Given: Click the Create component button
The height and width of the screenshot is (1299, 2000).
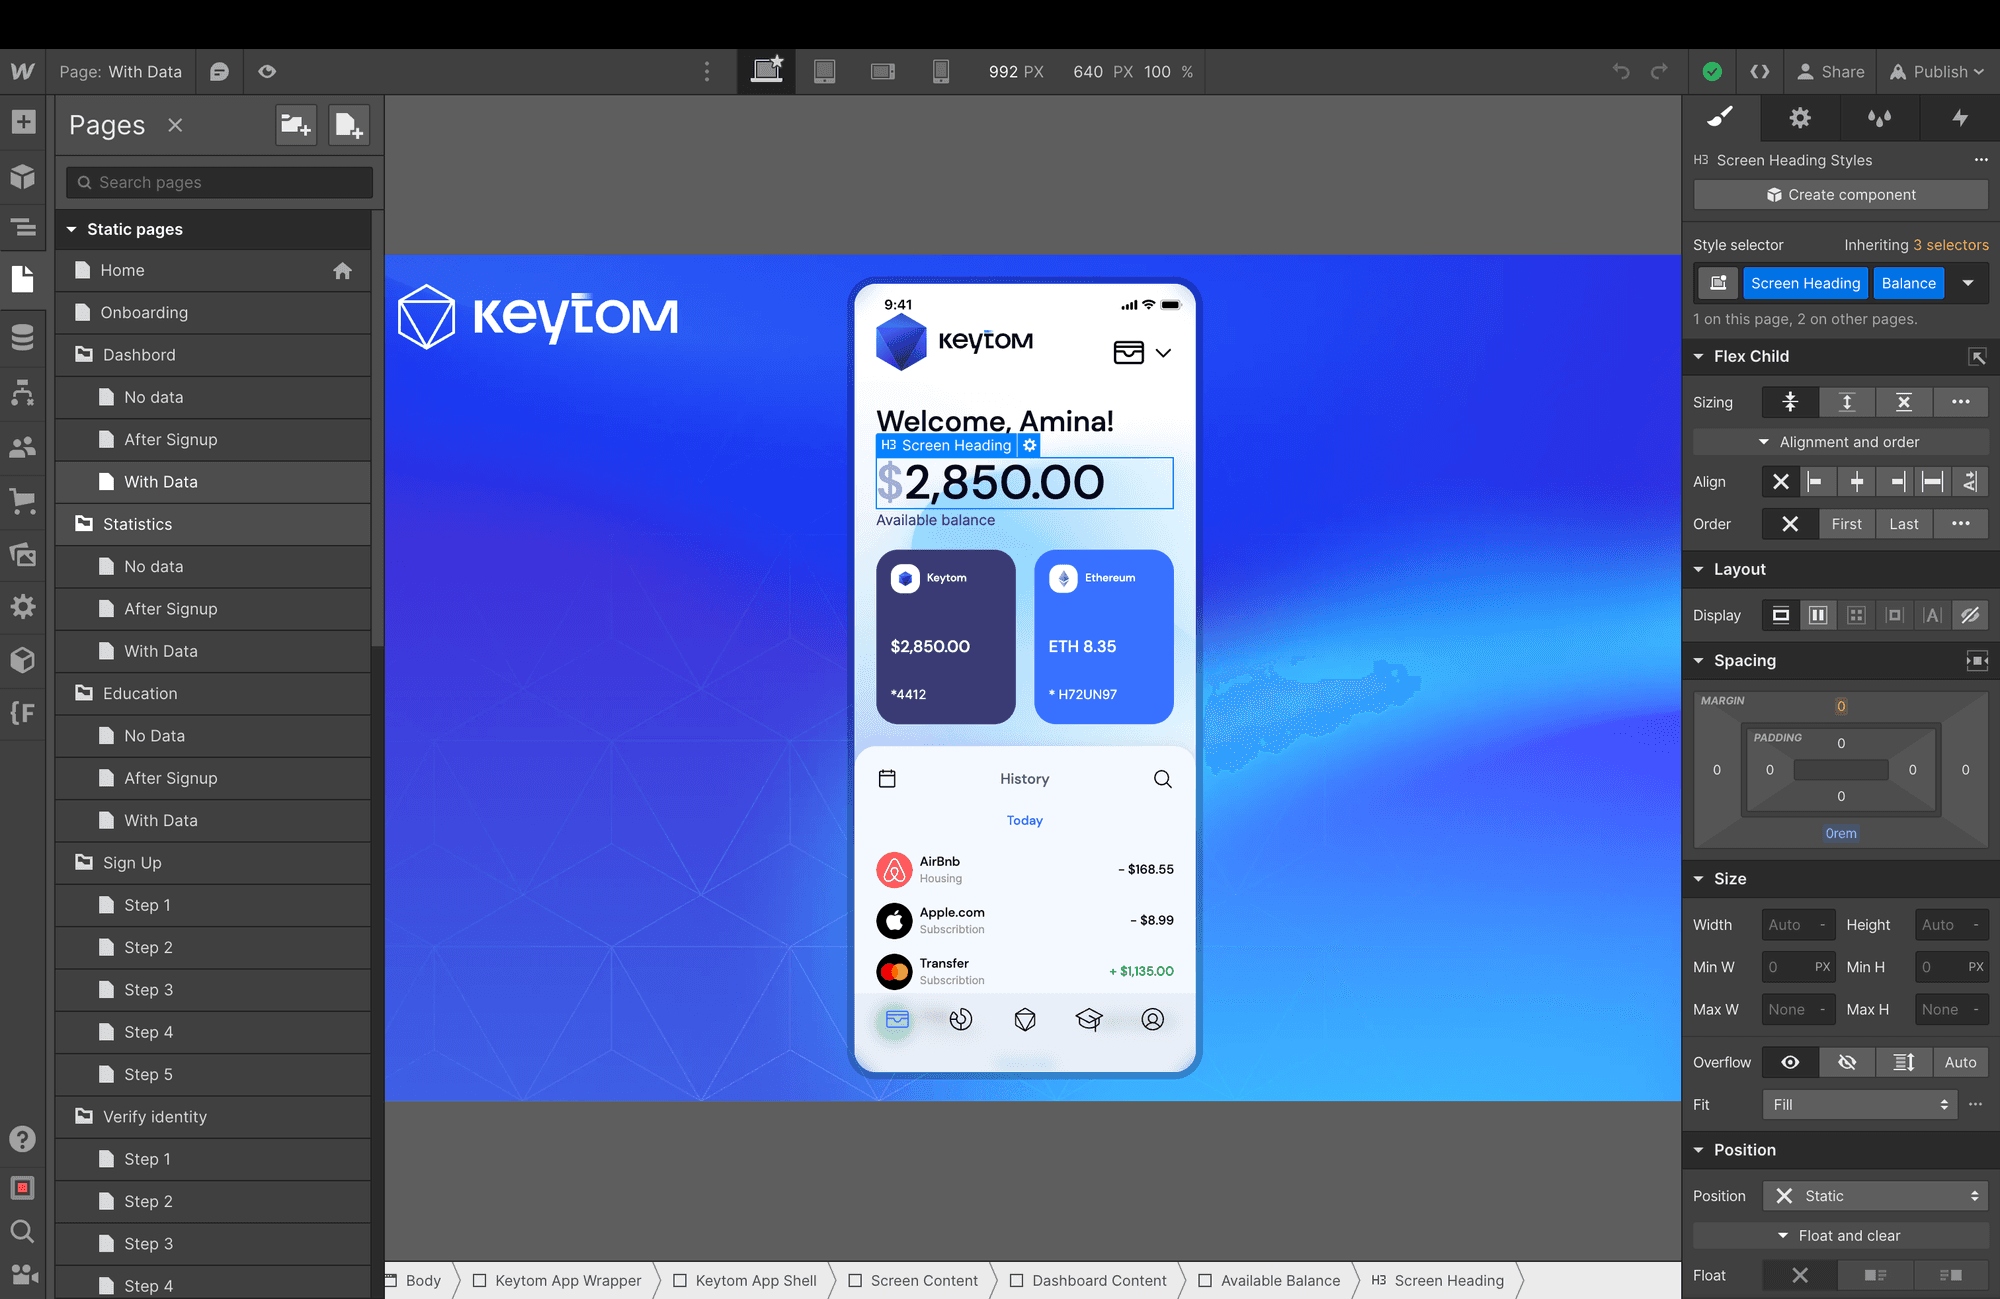Looking at the screenshot, I should pos(1840,195).
